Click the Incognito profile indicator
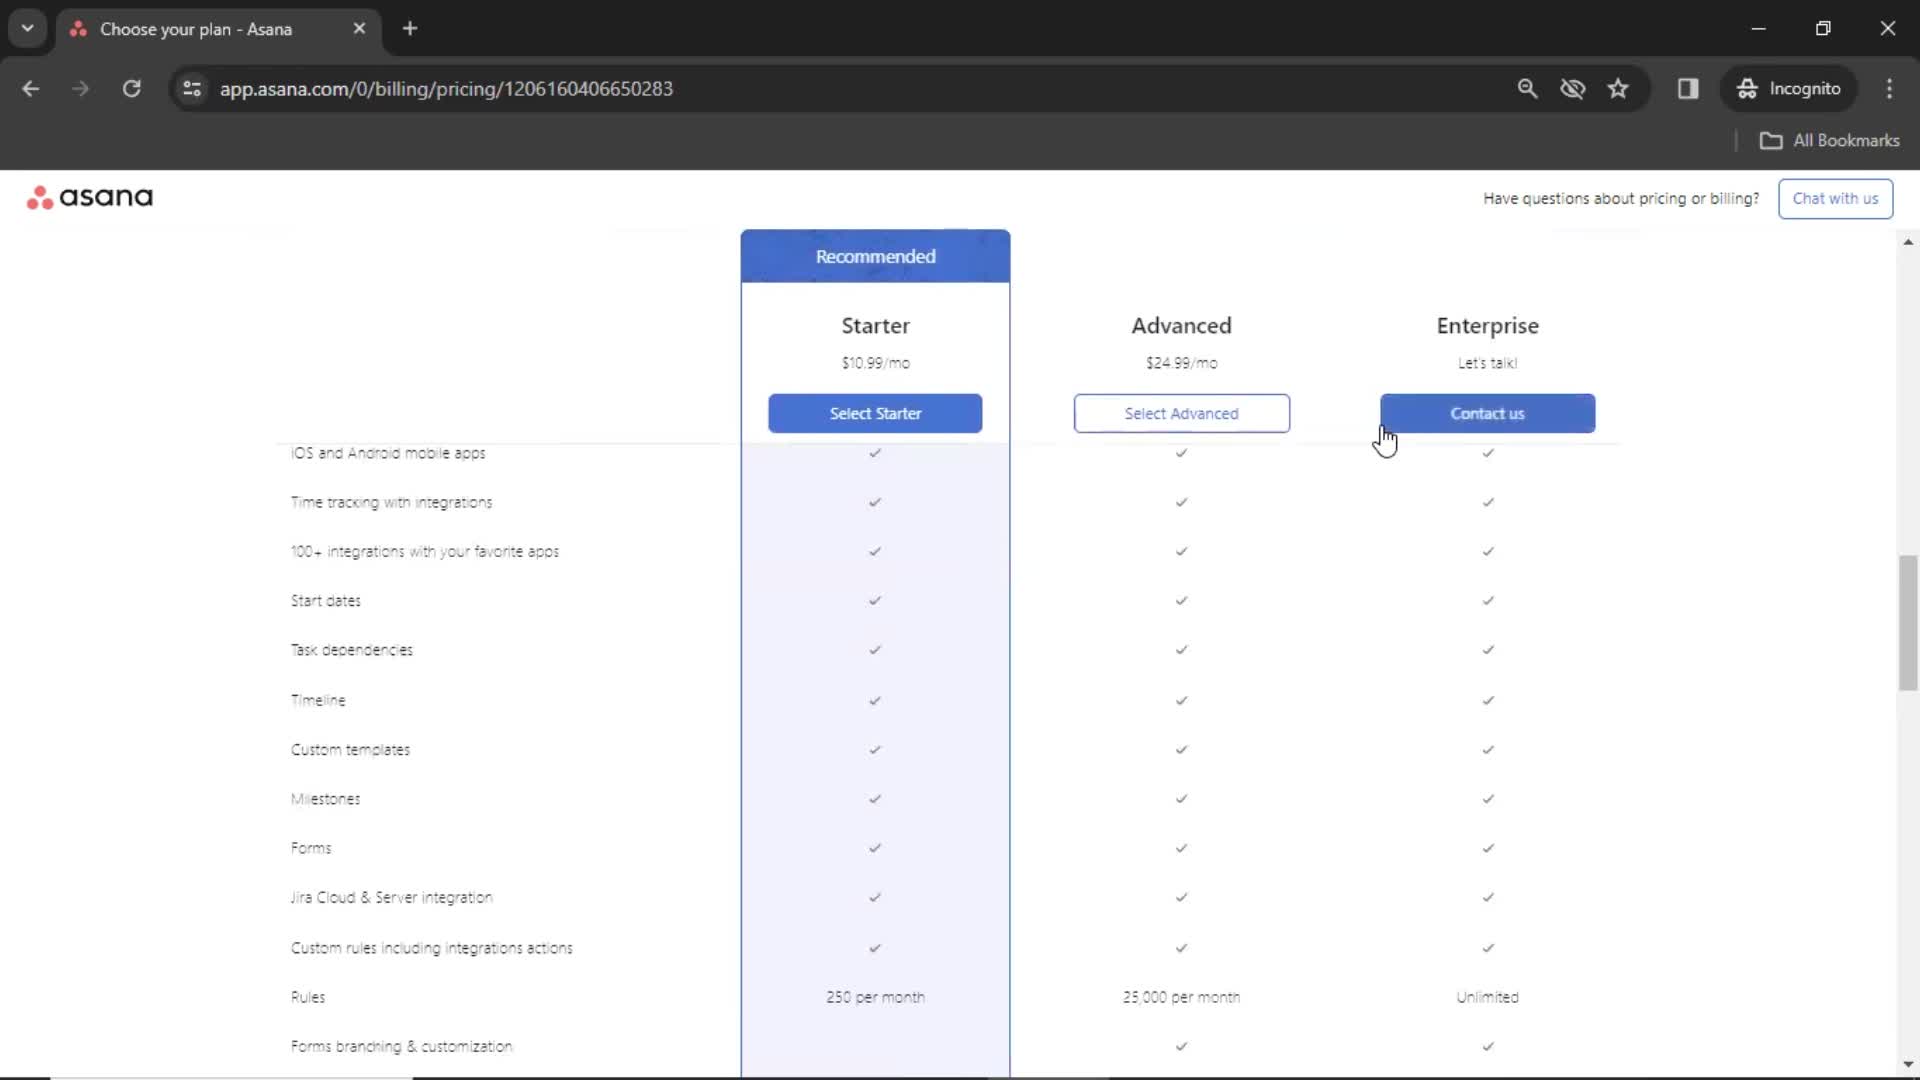 (x=1789, y=89)
